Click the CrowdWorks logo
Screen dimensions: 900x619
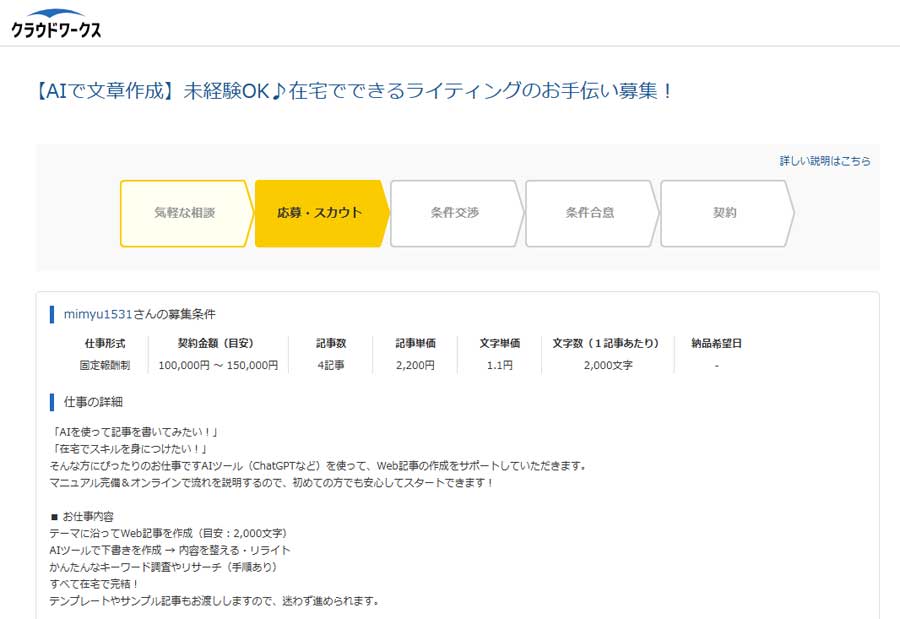click(56, 23)
